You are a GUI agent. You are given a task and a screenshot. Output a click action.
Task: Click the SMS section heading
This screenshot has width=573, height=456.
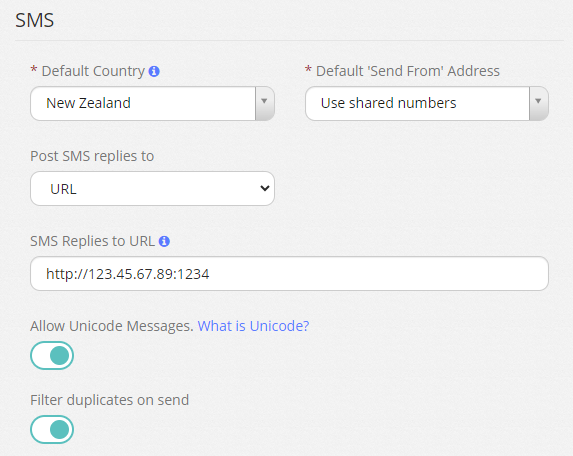[35, 20]
